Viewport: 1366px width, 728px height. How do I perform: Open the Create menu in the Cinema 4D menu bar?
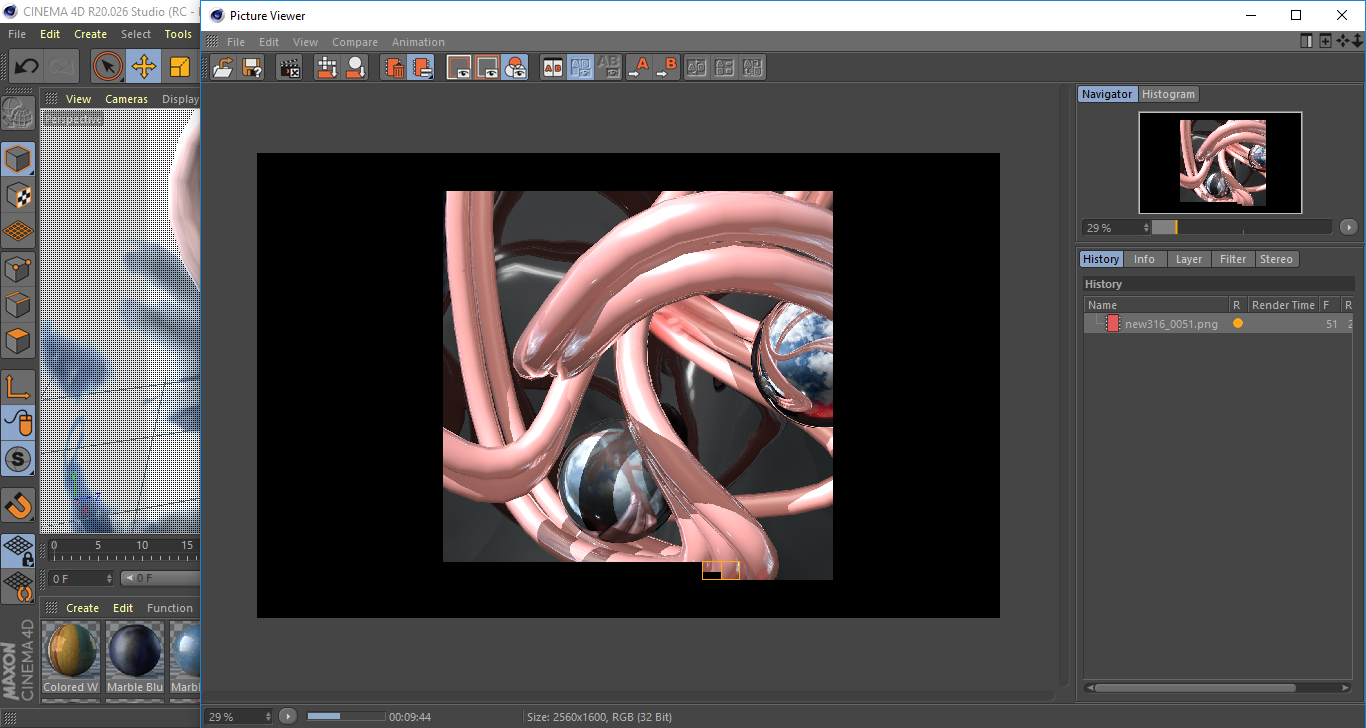point(90,34)
